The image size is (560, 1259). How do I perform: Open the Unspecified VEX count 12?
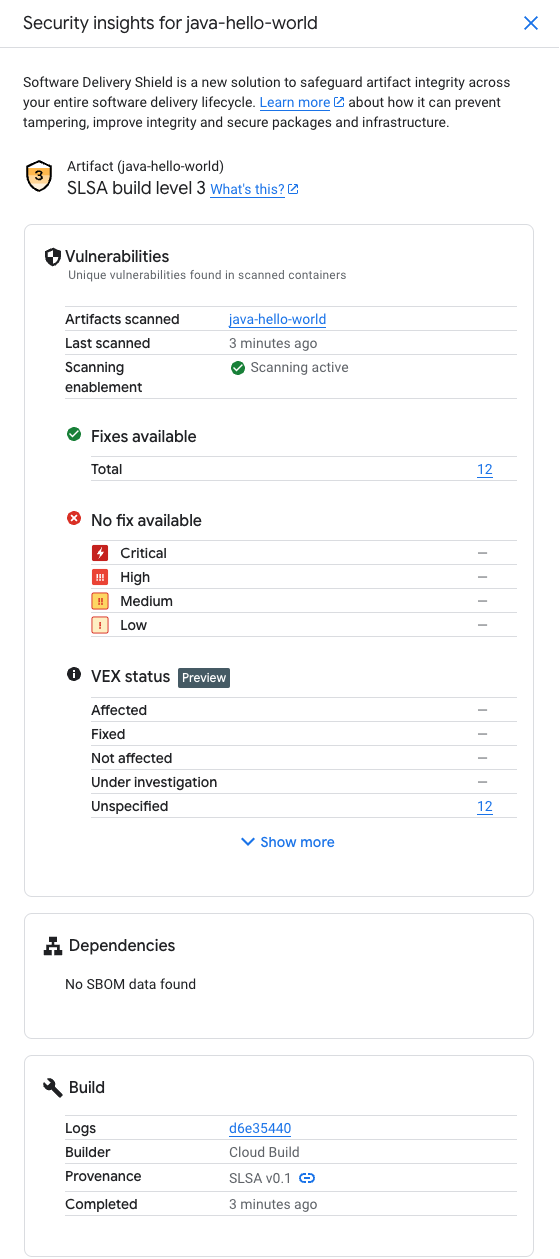pos(485,807)
